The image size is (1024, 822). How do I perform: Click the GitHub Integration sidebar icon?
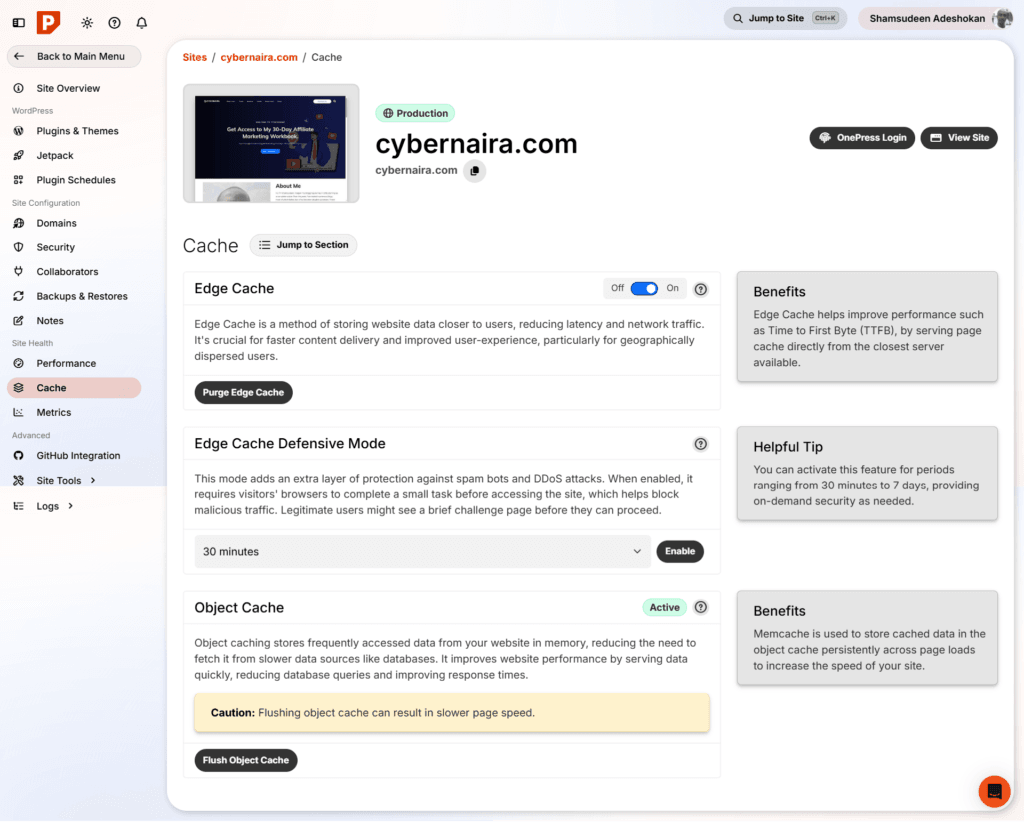[x=20, y=455]
